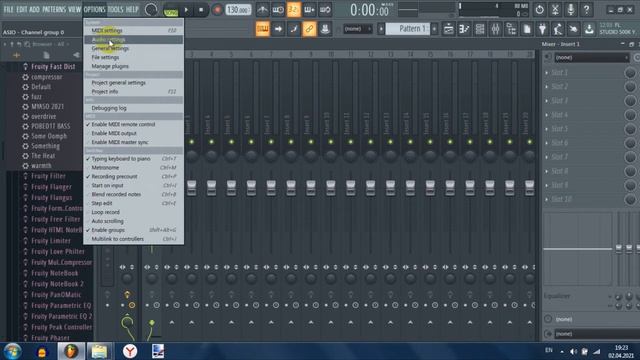The height and width of the screenshot is (360, 640).
Task: Click the render/export download icon
Action: pyautogui.click(x=589, y=29)
